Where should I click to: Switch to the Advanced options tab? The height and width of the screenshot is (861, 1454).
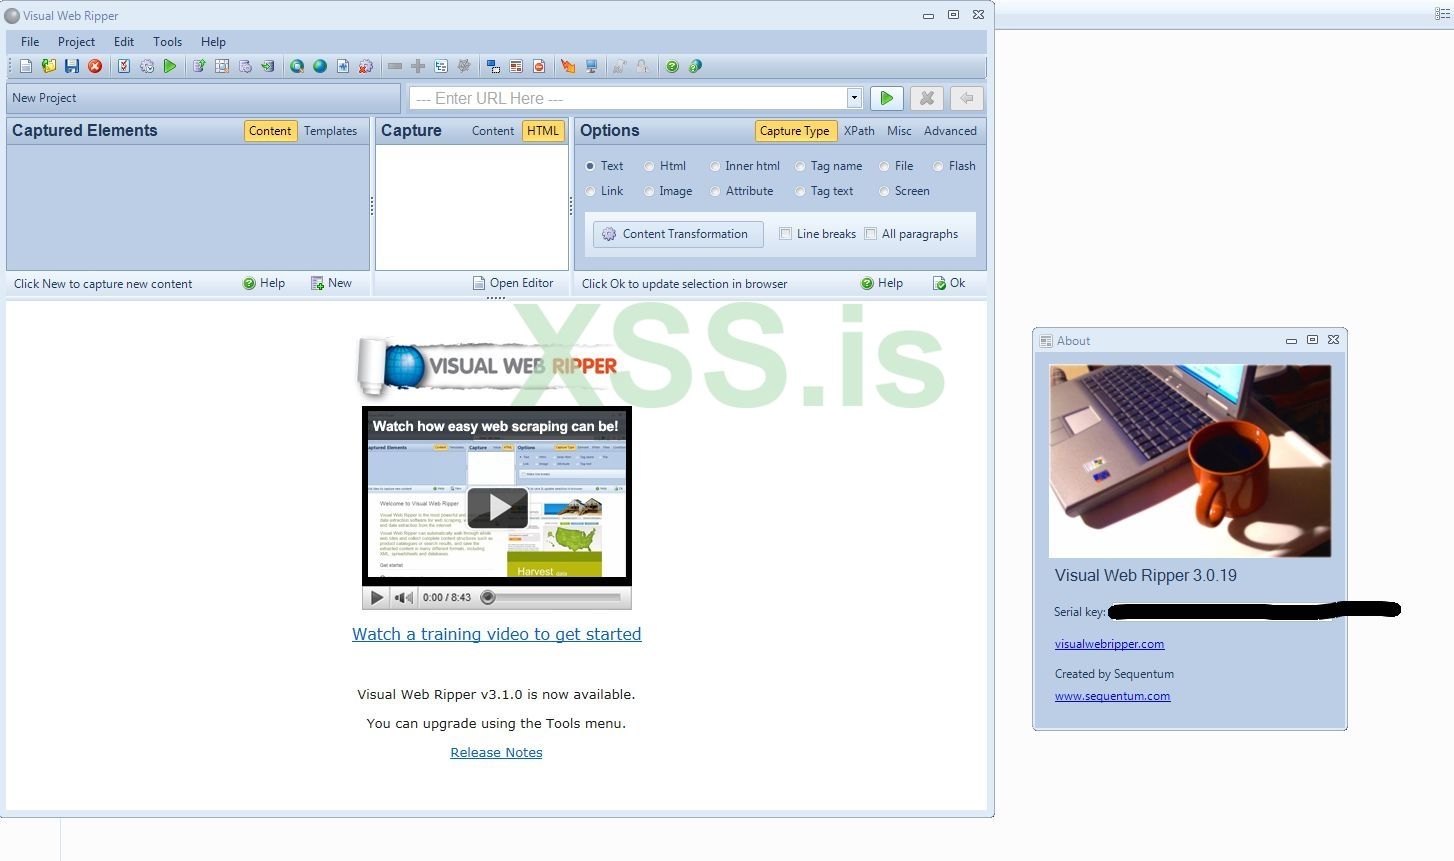click(x=950, y=131)
